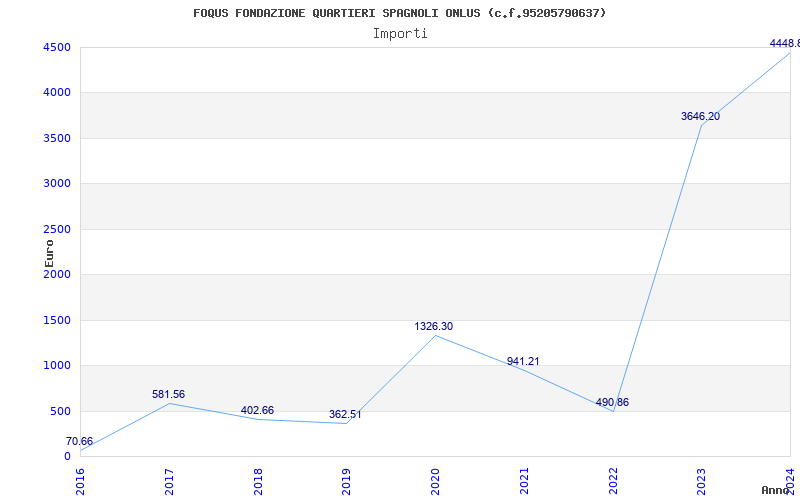Screen dimensions: 800x500
Task: Select the 490.86 data label
Action: [x=612, y=402]
